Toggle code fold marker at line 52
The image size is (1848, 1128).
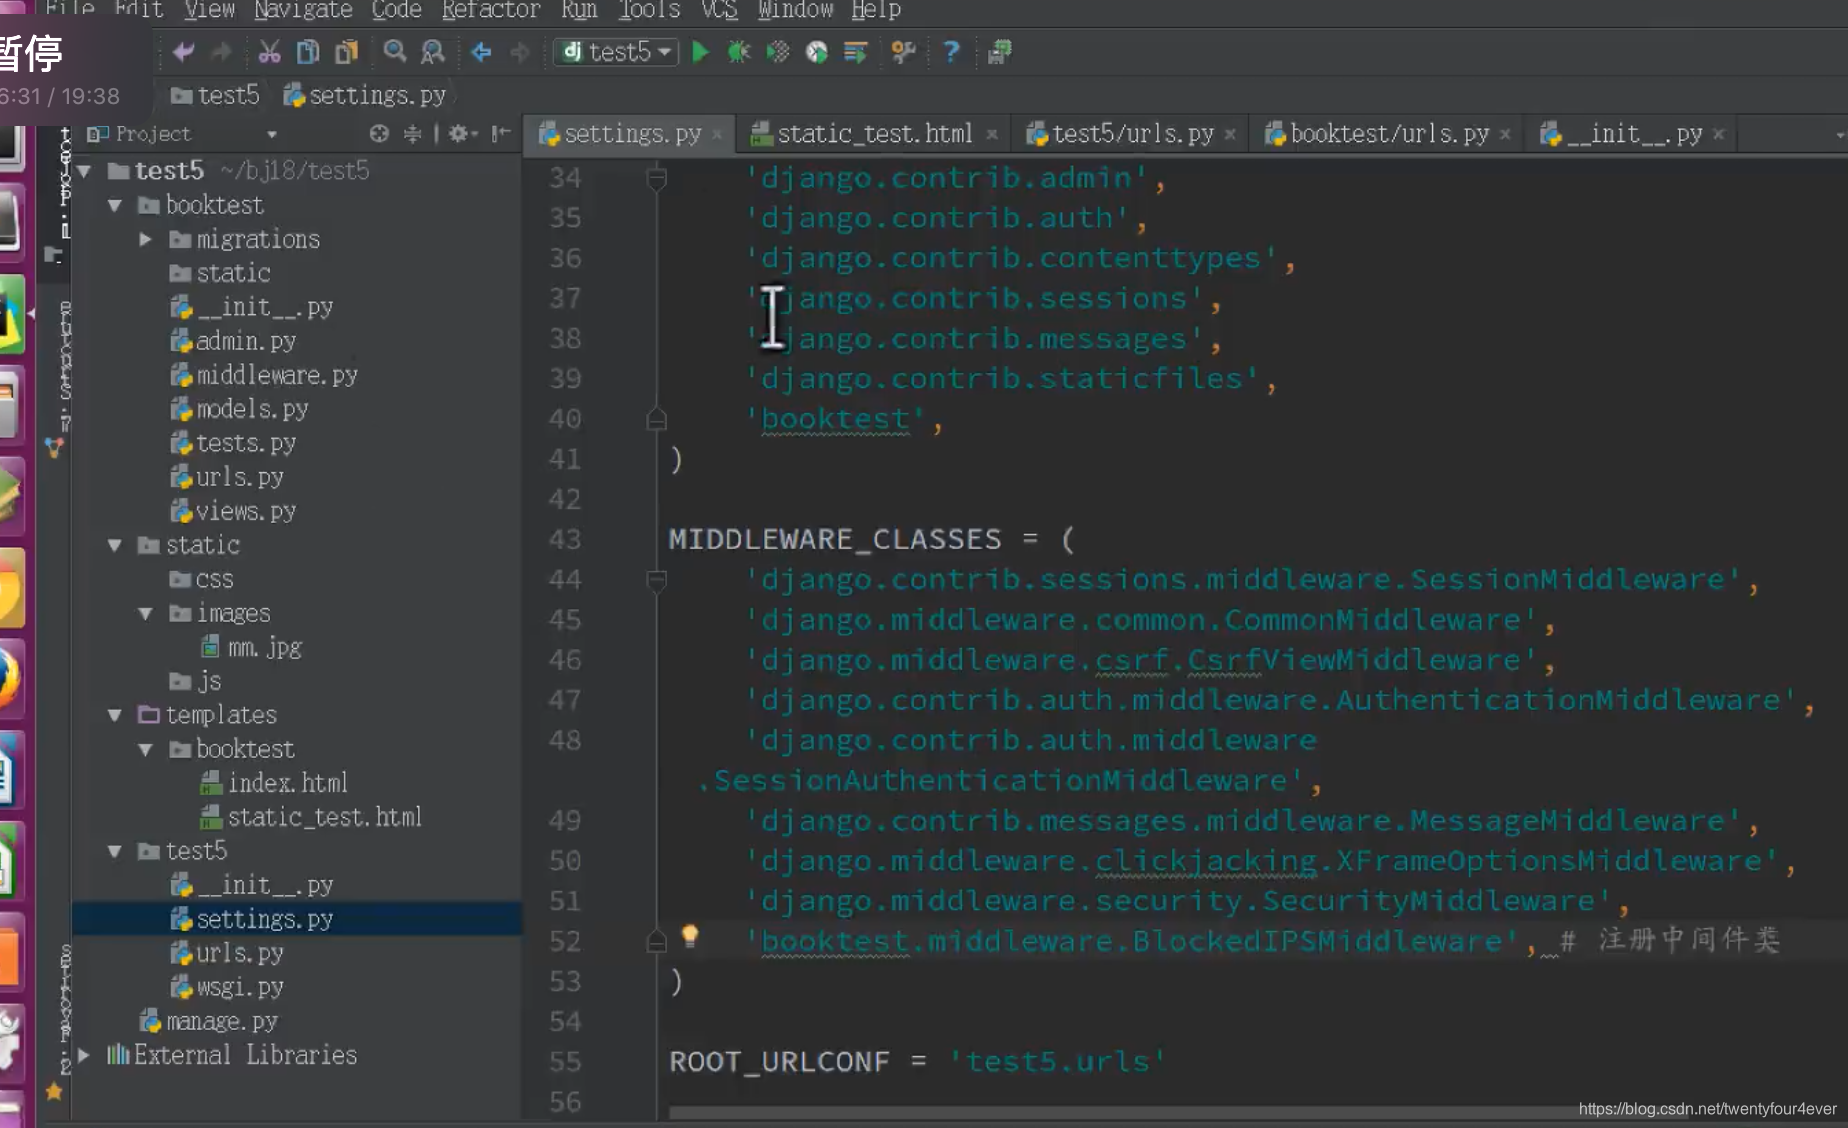pos(657,941)
